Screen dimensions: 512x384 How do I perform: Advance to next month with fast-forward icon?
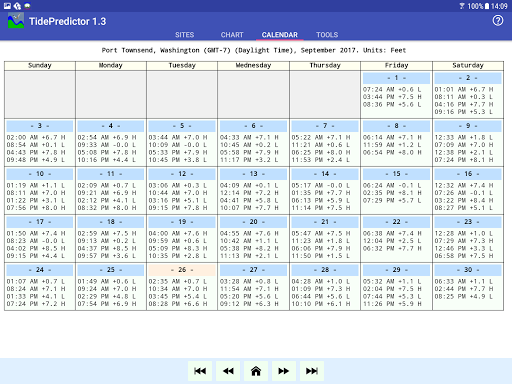[x=284, y=371]
